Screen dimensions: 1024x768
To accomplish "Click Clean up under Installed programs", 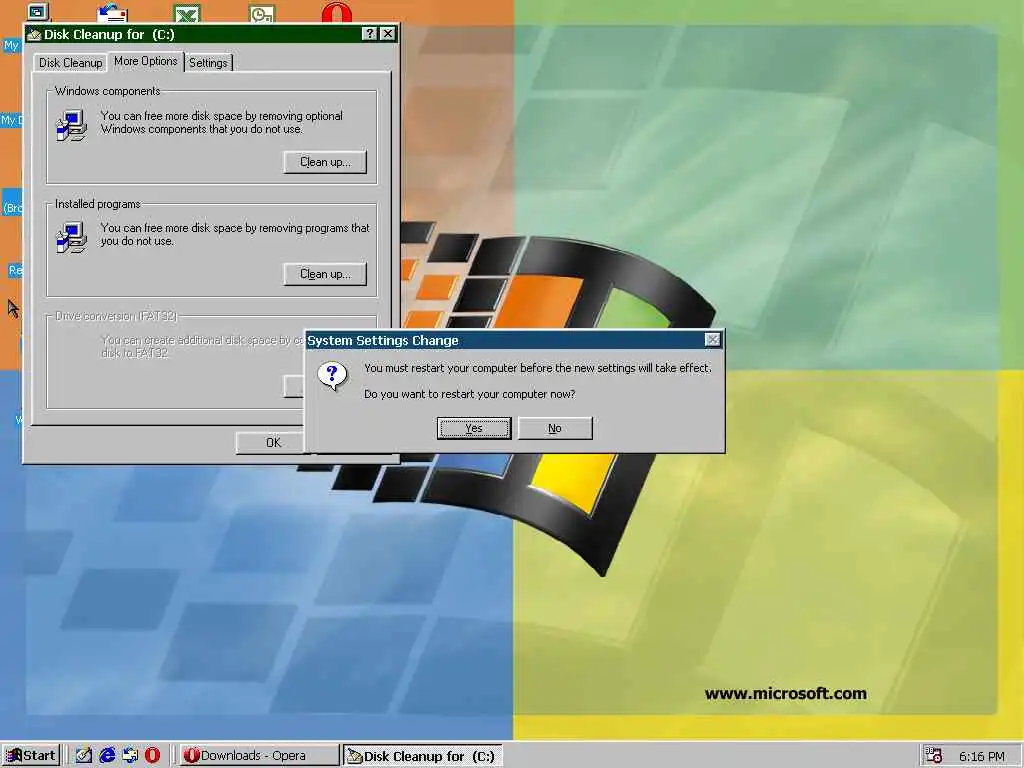I will (325, 274).
